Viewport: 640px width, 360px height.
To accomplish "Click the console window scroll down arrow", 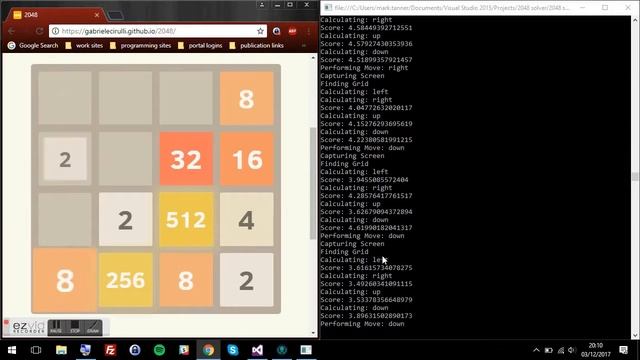I will [x=635, y=335].
